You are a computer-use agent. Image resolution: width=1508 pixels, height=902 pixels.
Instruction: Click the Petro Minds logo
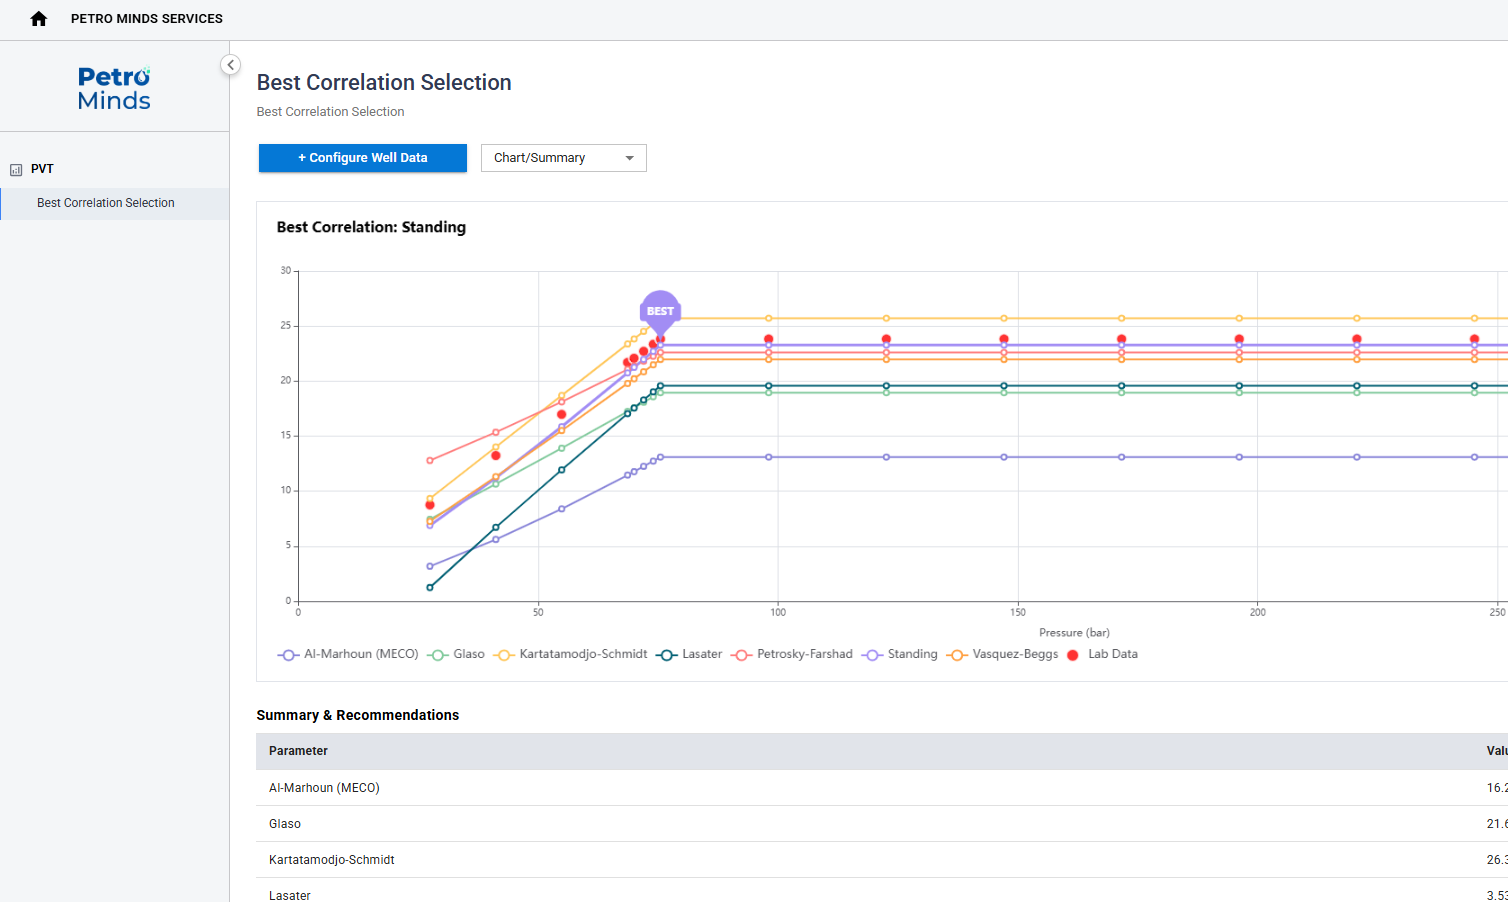pyautogui.click(x=114, y=88)
